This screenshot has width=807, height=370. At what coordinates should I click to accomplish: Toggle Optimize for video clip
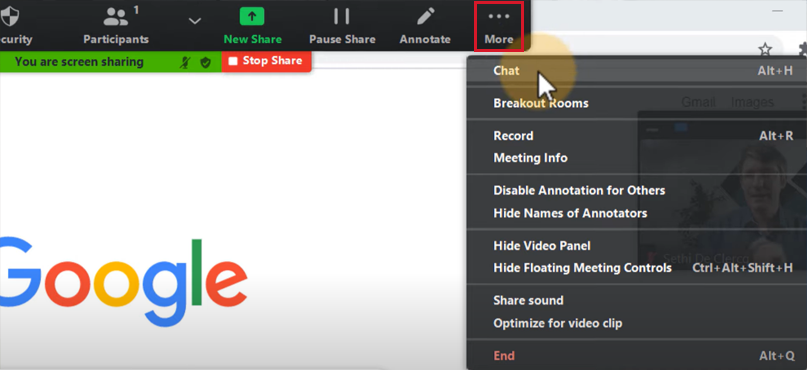point(636,323)
